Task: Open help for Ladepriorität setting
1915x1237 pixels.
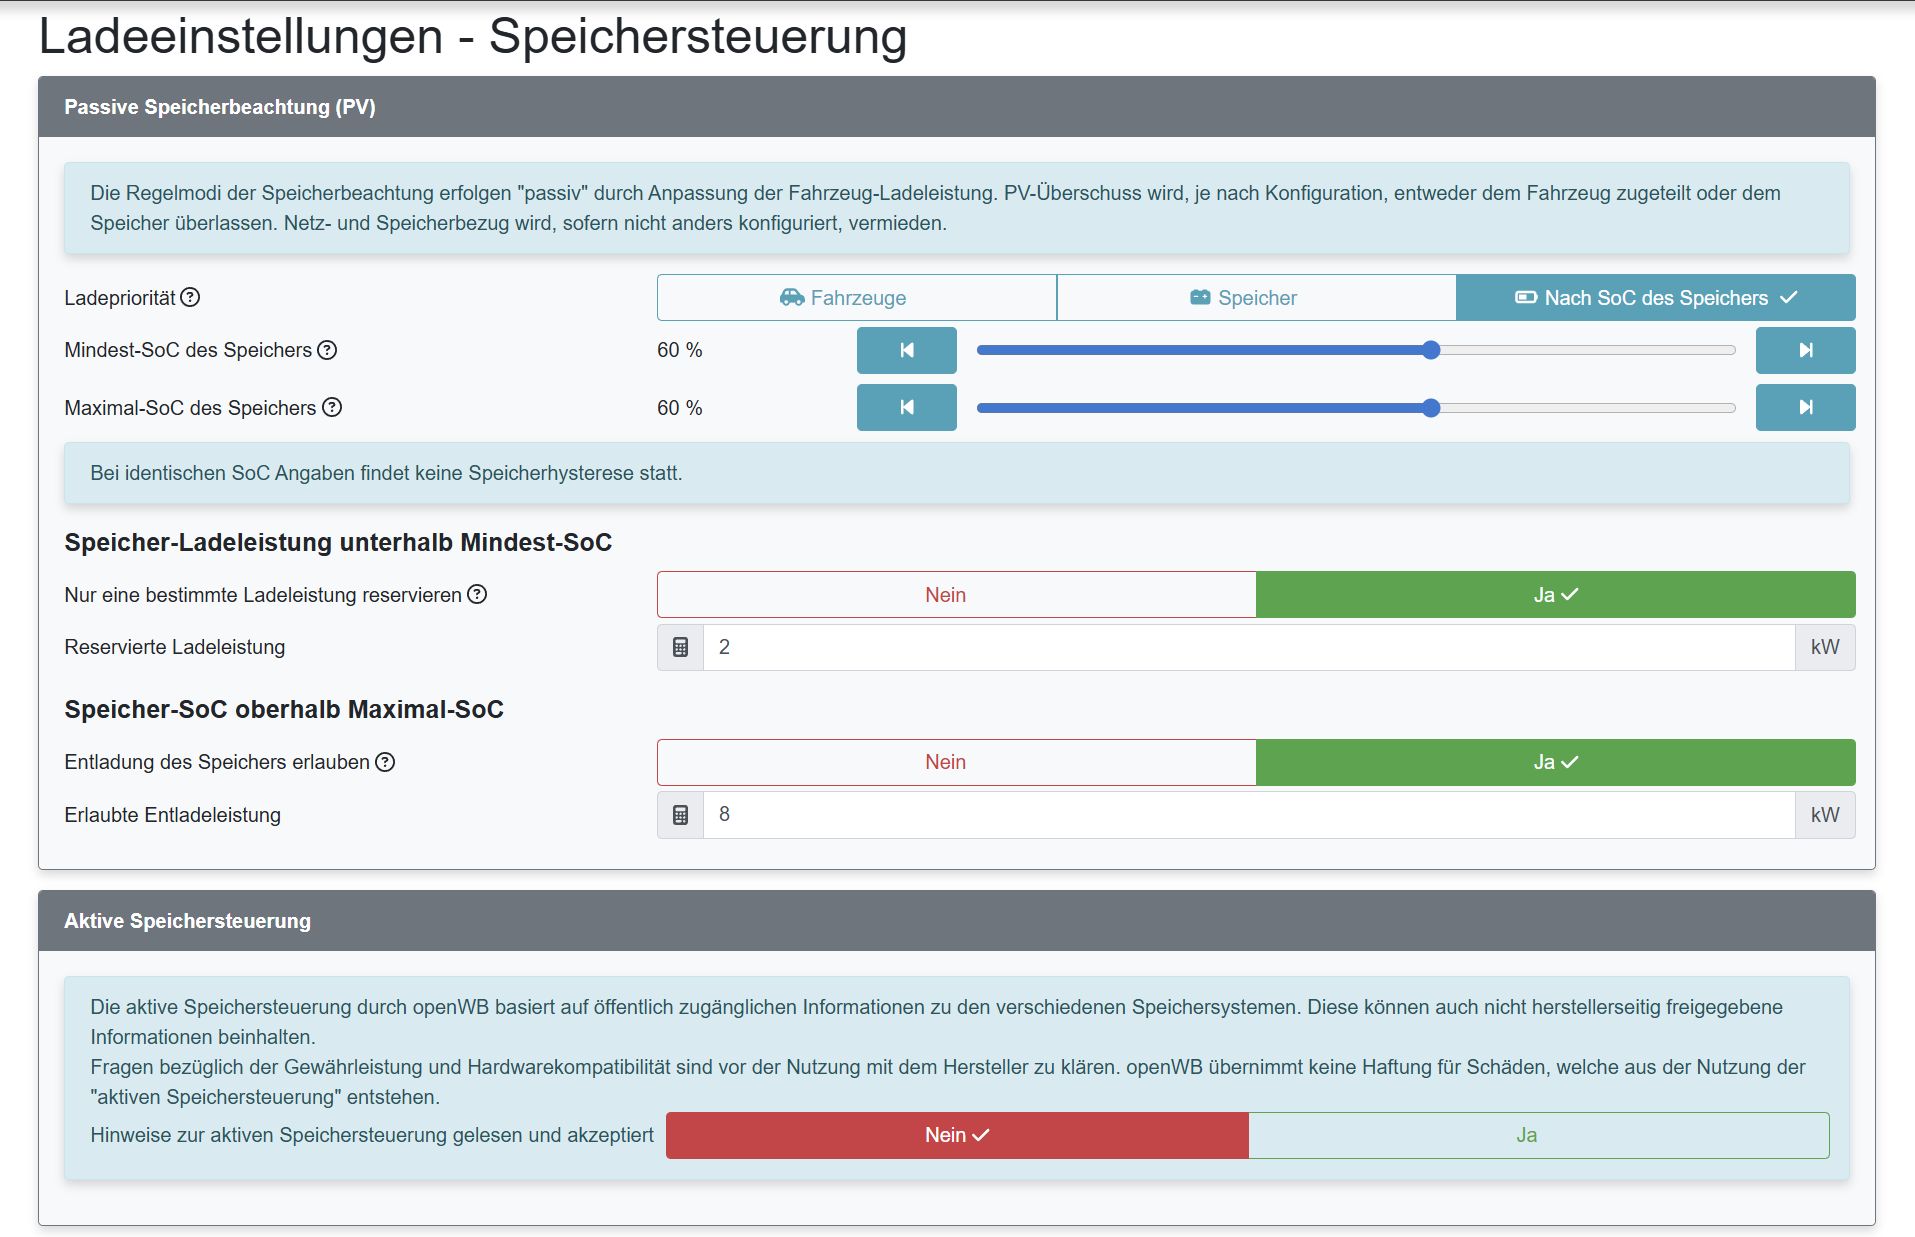Action: [192, 297]
